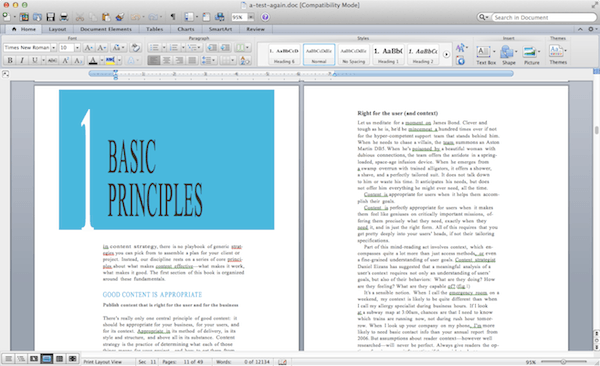Click the vertical scrollbar thumb
This screenshot has width=600, height=366.
click(x=596, y=130)
